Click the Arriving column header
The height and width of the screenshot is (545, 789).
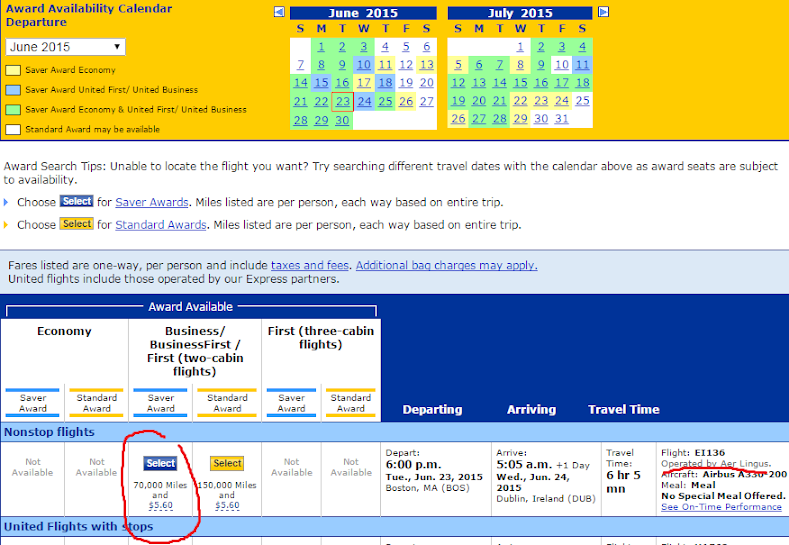click(x=531, y=410)
